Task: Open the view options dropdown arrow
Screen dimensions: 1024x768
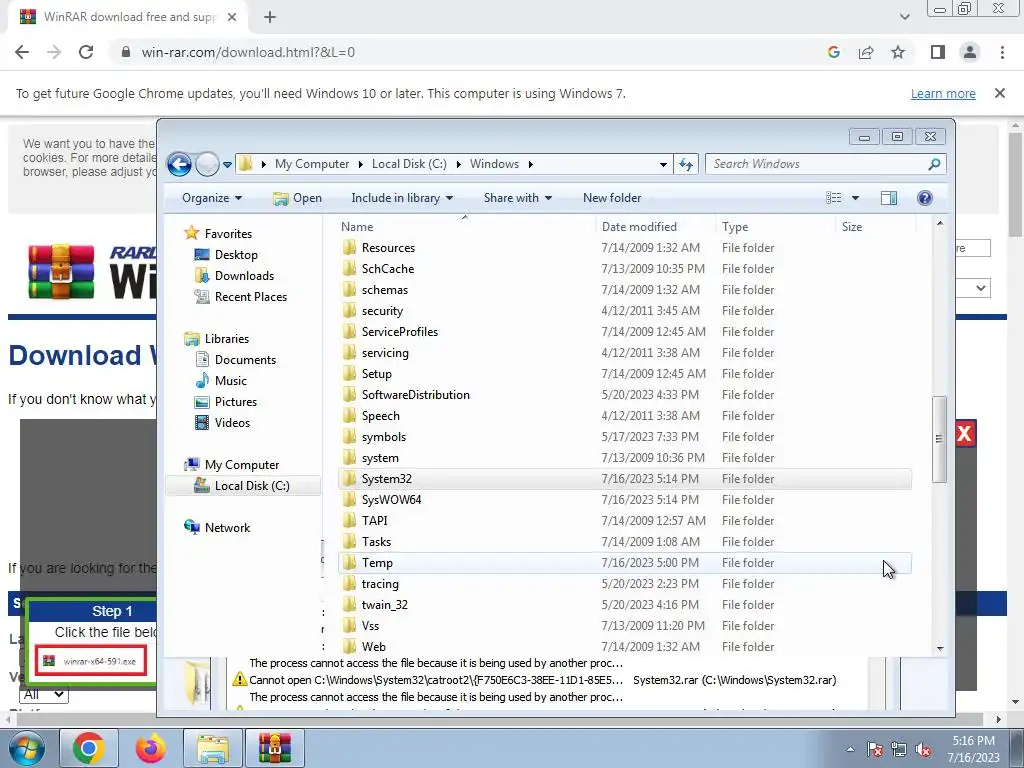Action: click(x=855, y=198)
